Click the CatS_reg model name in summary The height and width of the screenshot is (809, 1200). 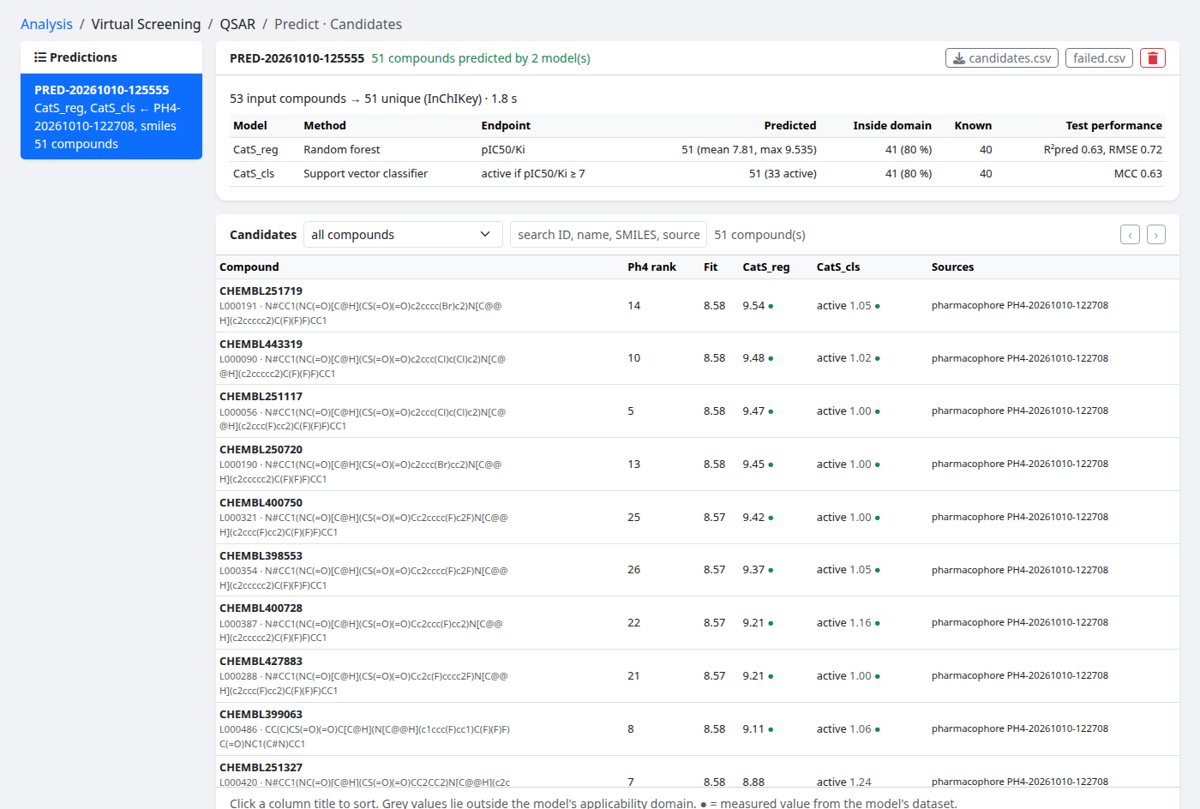point(258,150)
